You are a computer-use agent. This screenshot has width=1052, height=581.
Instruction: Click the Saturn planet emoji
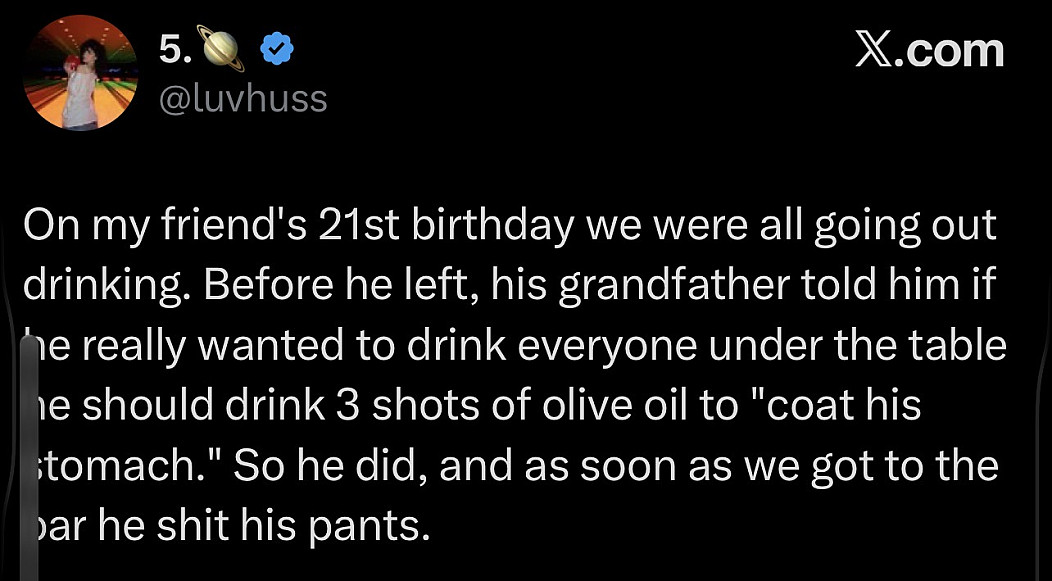click(225, 48)
